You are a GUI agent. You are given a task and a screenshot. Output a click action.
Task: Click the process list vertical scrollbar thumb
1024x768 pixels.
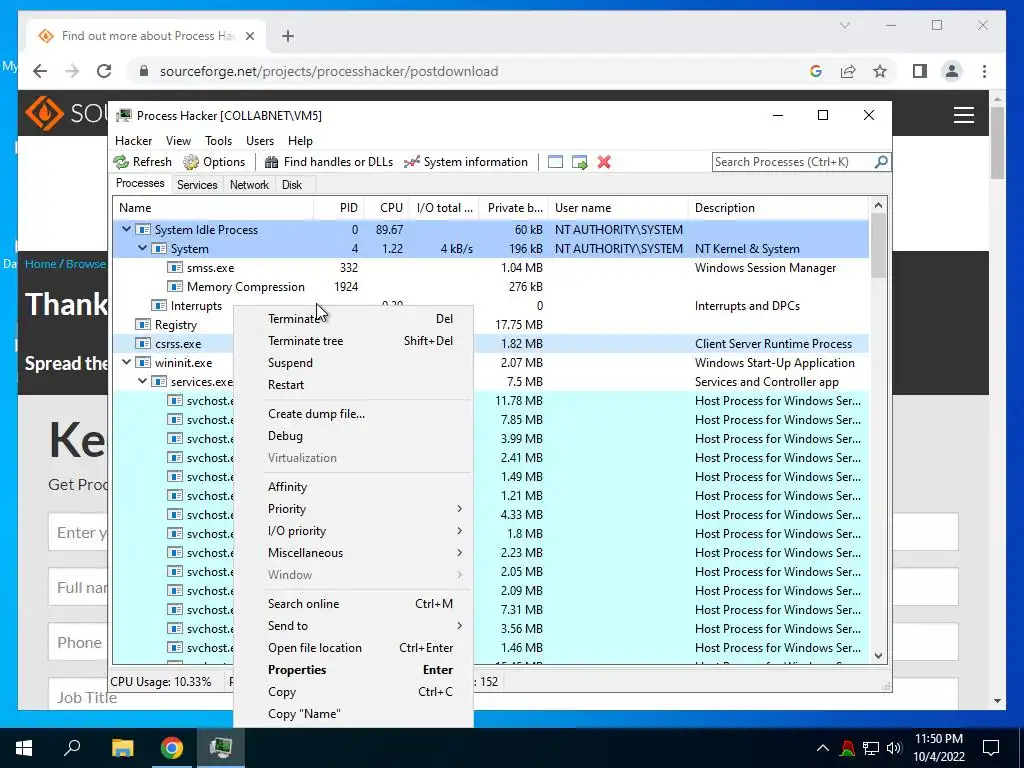click(x=878, y=245)
